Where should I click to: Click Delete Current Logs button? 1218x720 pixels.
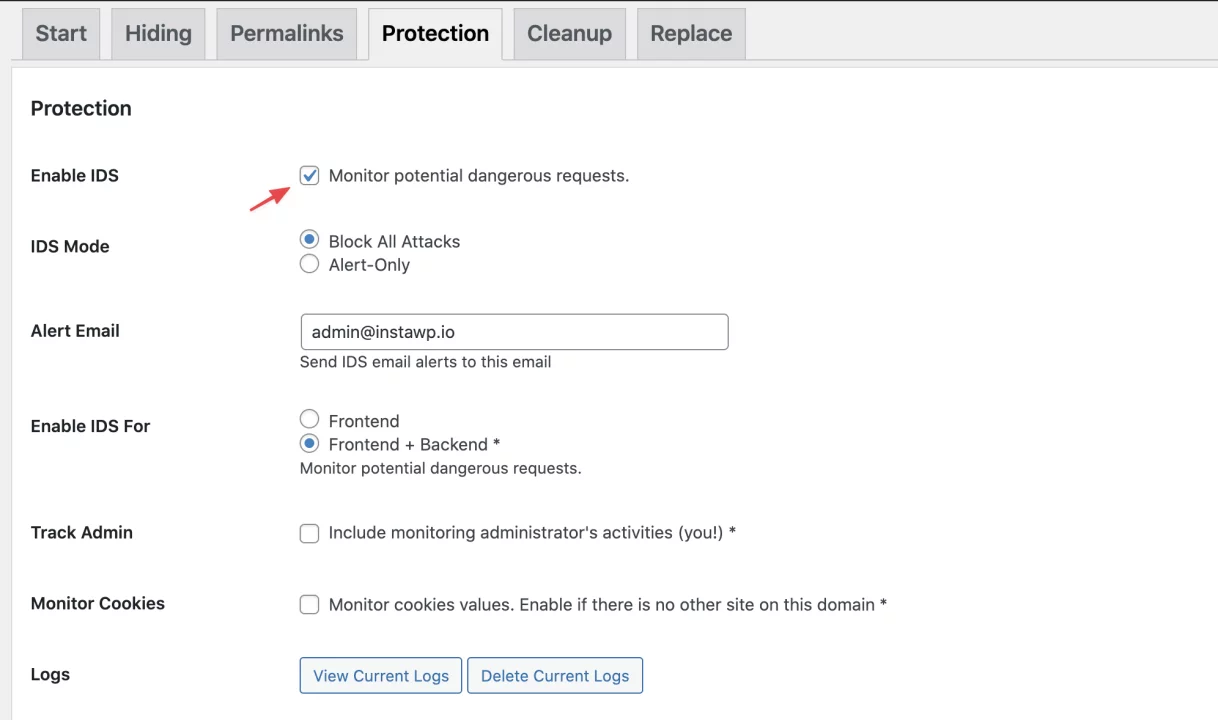coord(555,676)
